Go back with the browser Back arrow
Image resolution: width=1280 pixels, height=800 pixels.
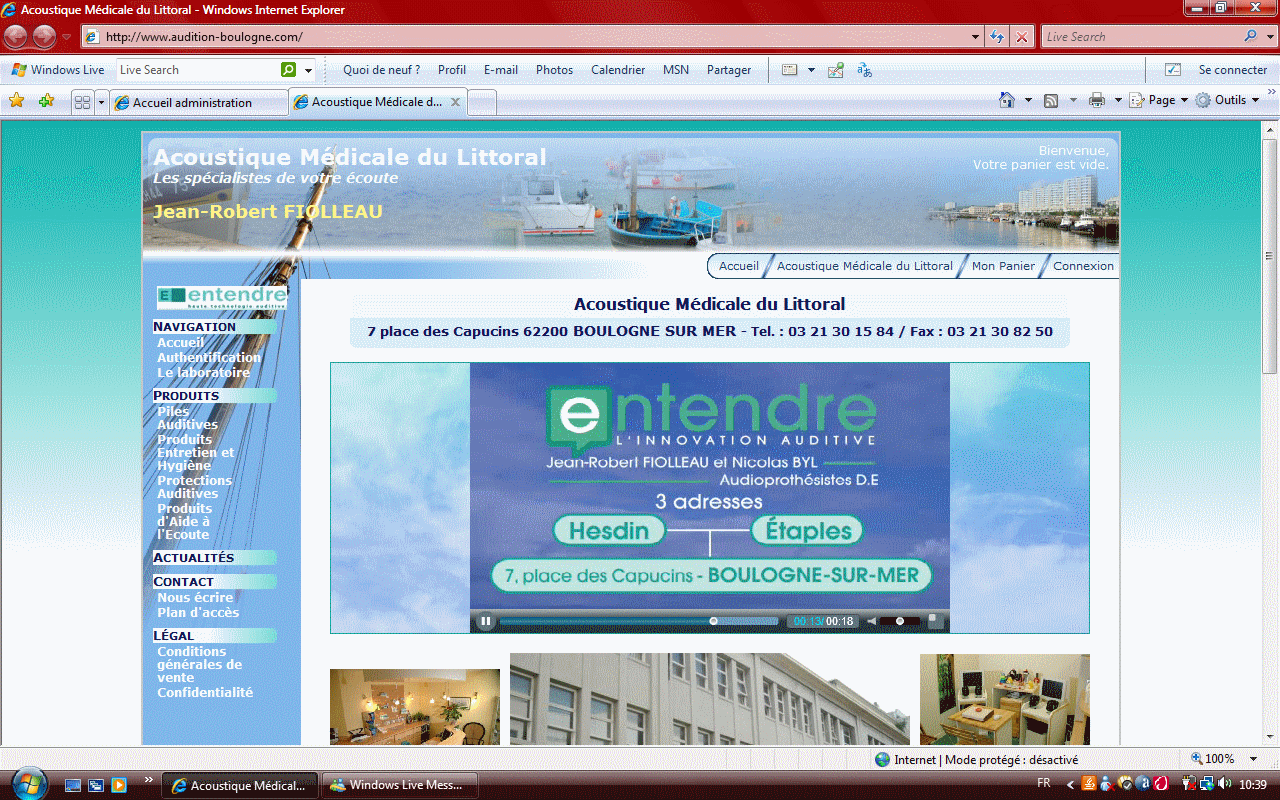click(15, 37)
